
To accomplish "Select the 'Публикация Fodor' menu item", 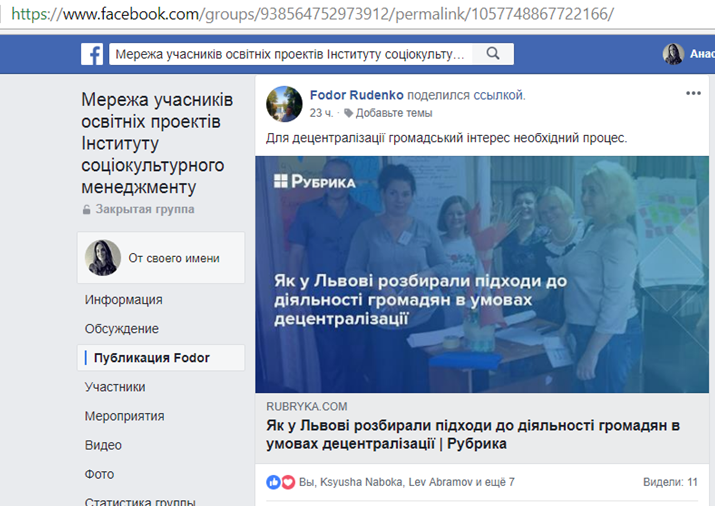I will pyautogui.click(x=161, y=357).
